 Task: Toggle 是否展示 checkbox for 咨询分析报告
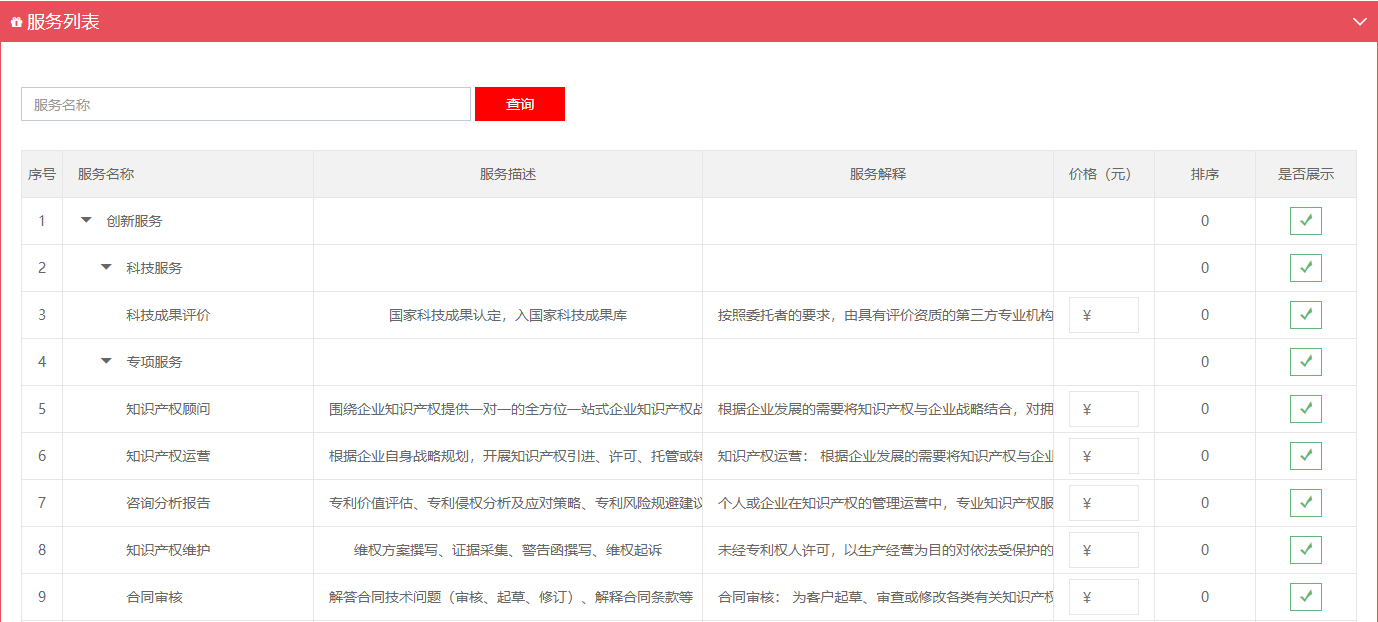[1306, 503]
